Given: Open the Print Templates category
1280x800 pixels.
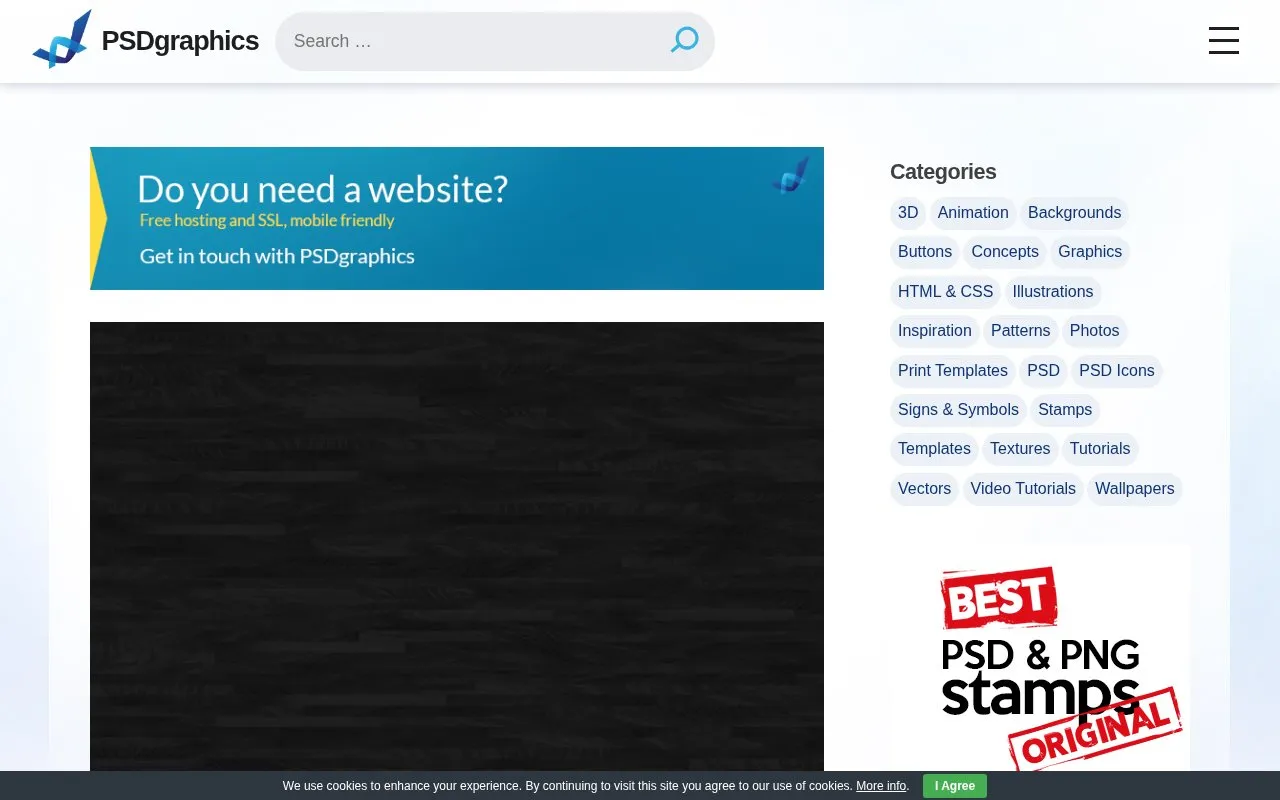Looking at the screenshot, I should click(953, 371).
